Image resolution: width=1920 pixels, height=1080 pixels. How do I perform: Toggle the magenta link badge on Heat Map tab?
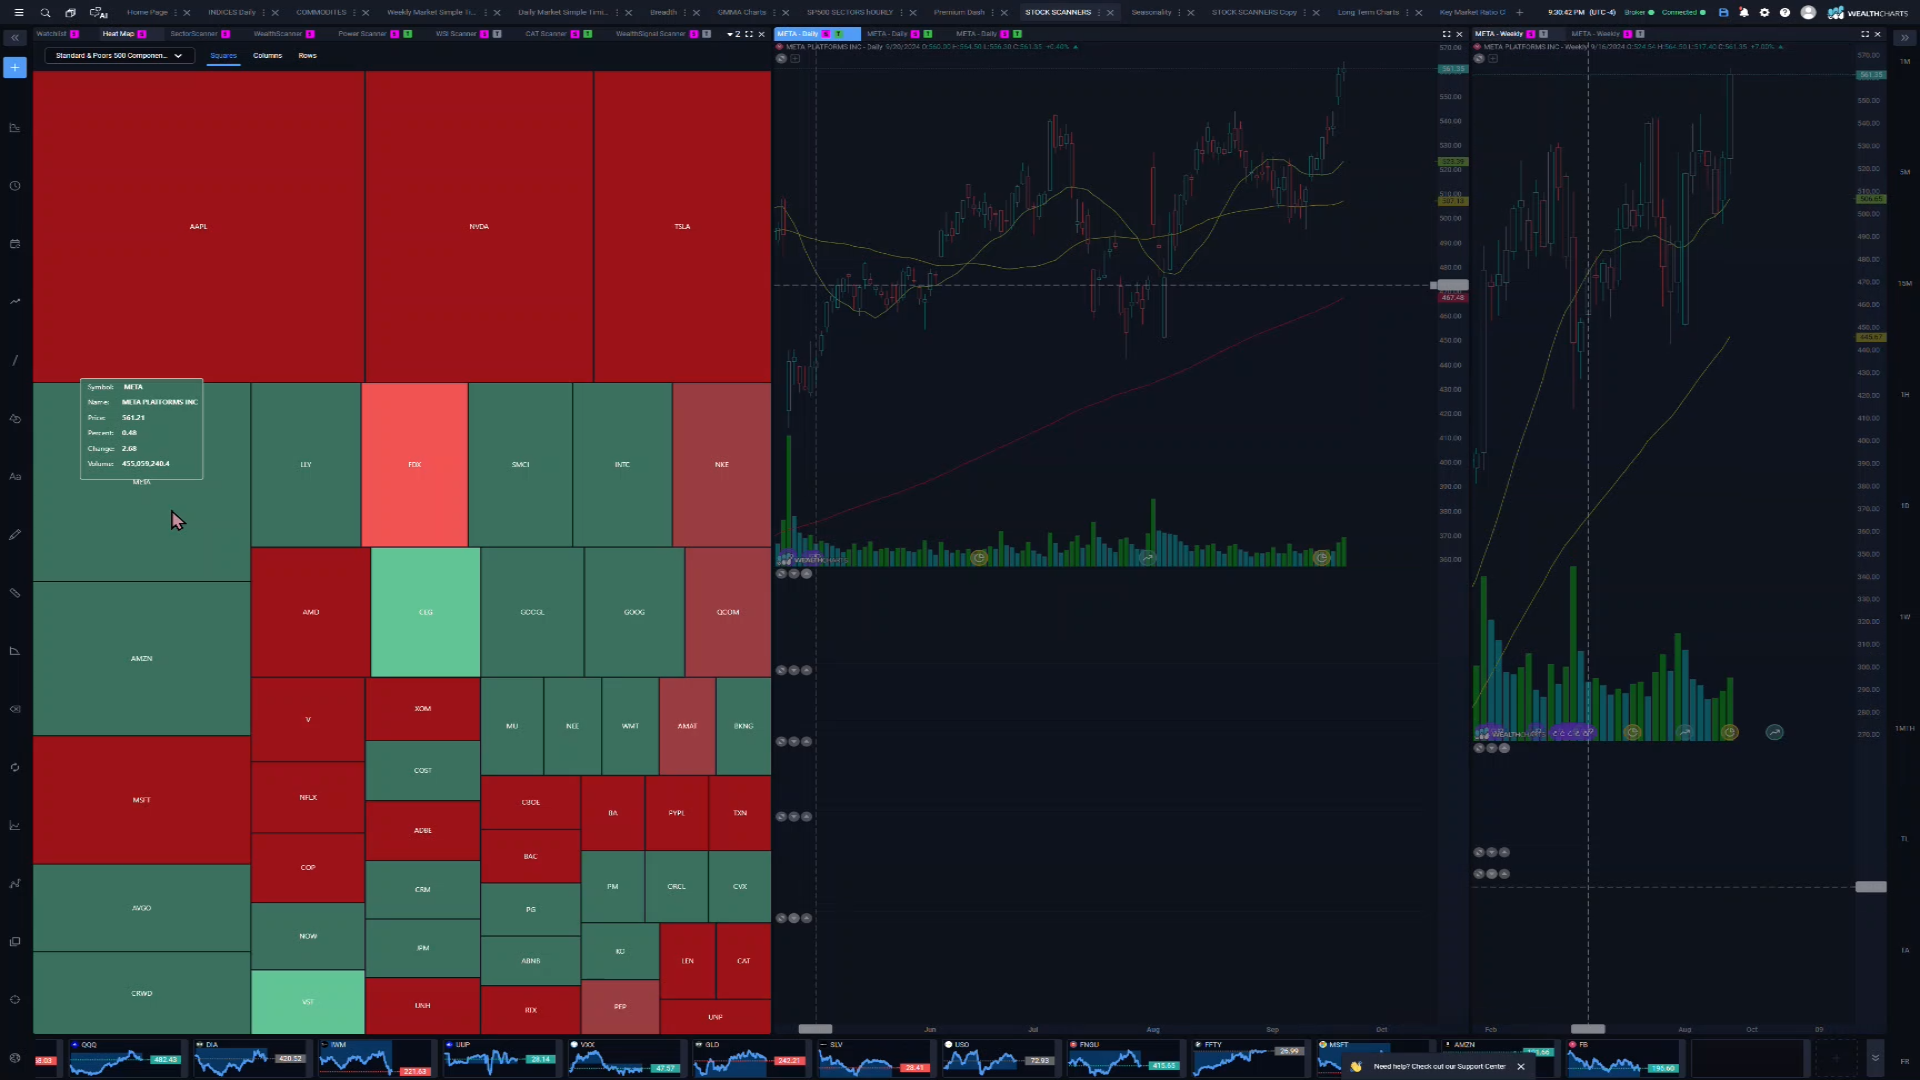pos(142,34)
